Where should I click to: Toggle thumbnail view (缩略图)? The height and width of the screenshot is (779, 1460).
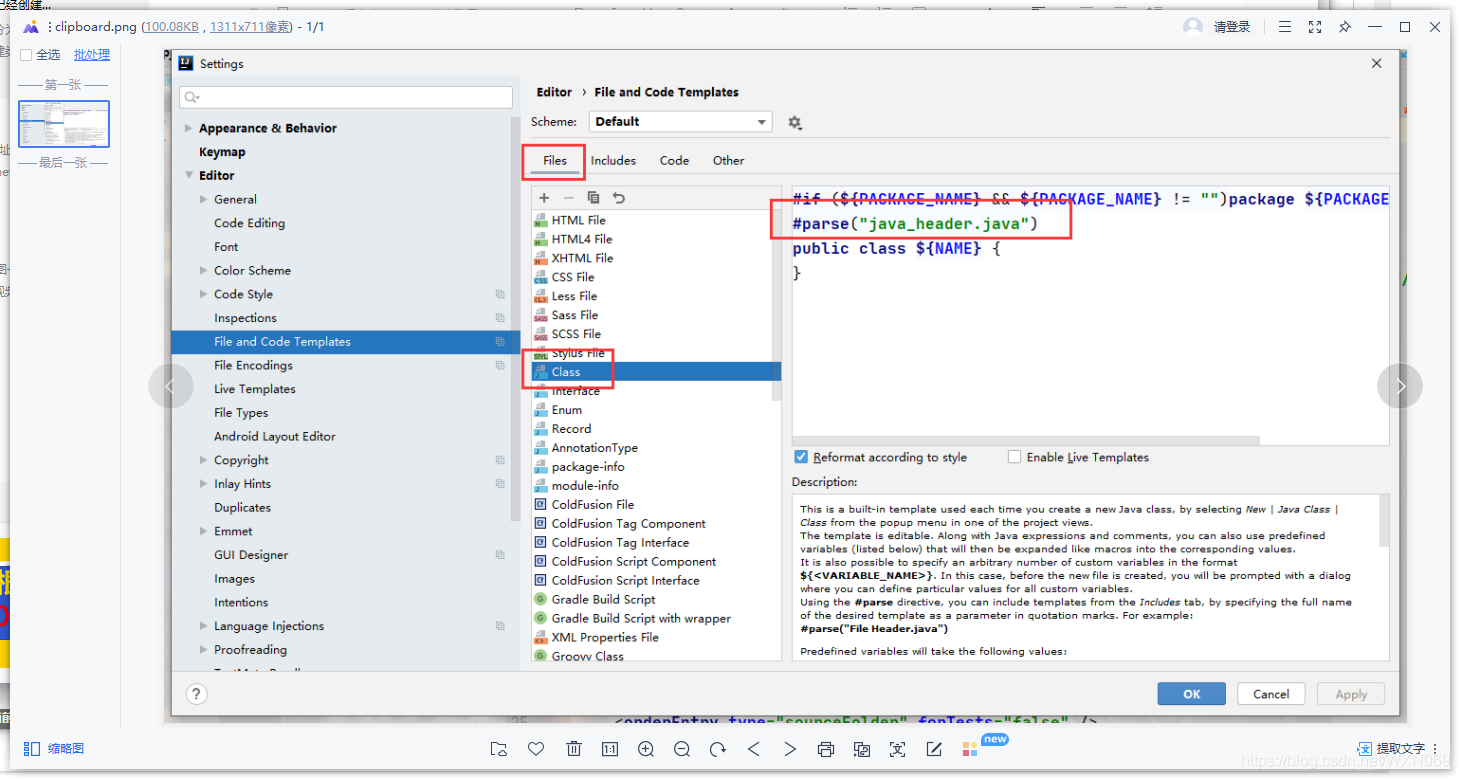point(54,749)
